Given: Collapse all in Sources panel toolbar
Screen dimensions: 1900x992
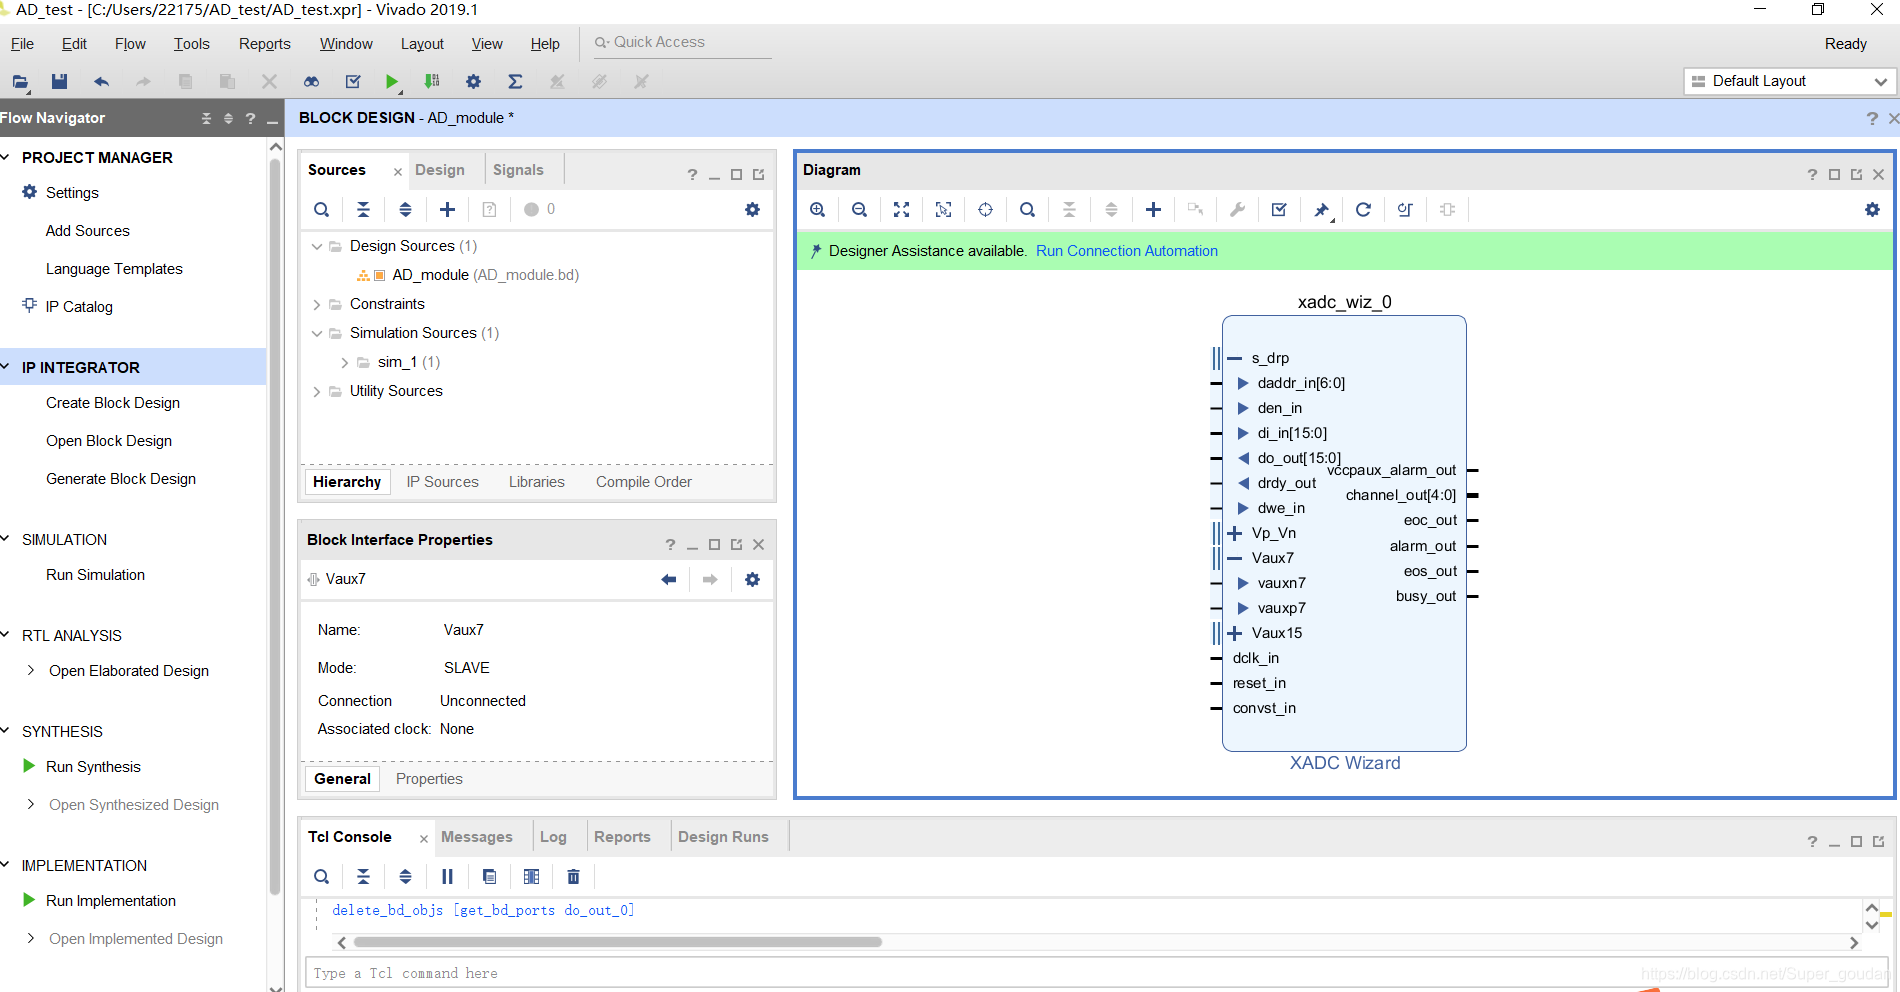Looking at the screenshot, I should tap(363, 209).
